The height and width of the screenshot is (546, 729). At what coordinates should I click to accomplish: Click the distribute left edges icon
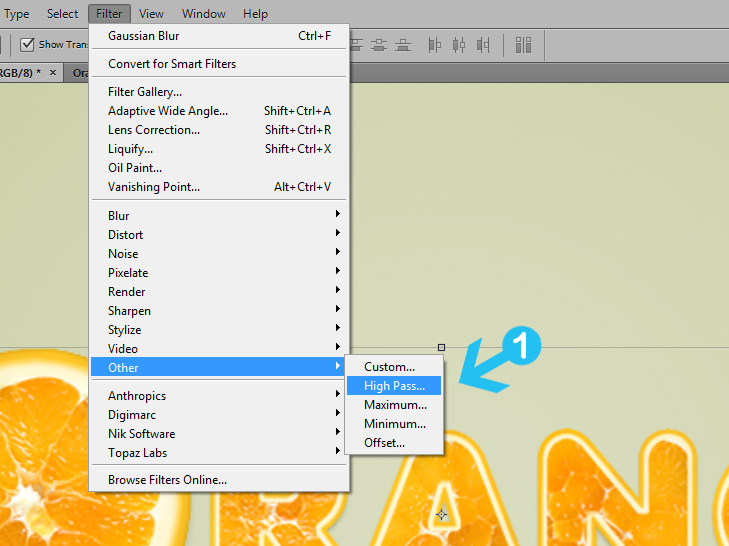[434, 45]
